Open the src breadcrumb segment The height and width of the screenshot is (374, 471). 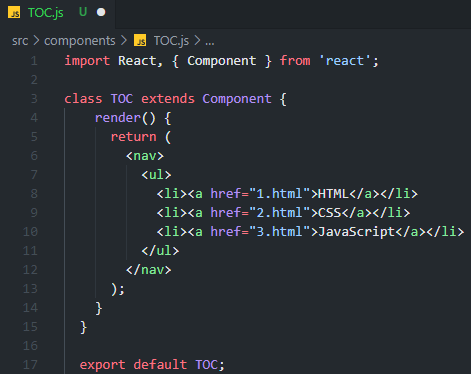20,41
